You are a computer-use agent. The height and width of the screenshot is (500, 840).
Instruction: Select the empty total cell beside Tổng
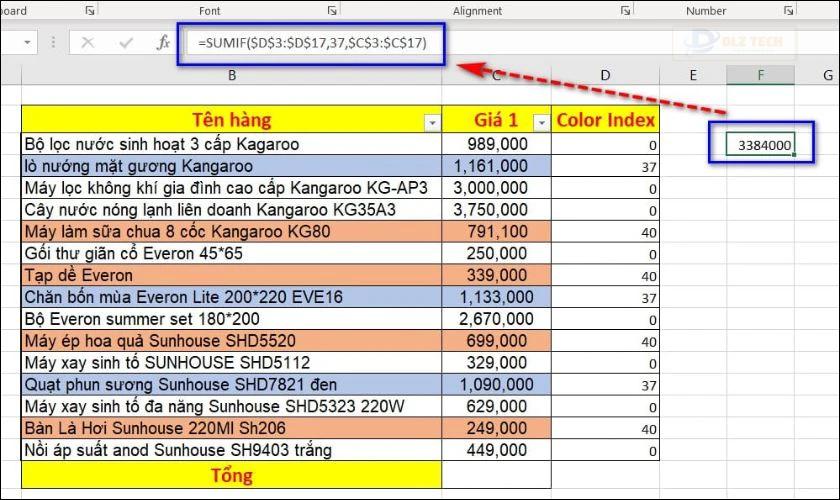497,475
